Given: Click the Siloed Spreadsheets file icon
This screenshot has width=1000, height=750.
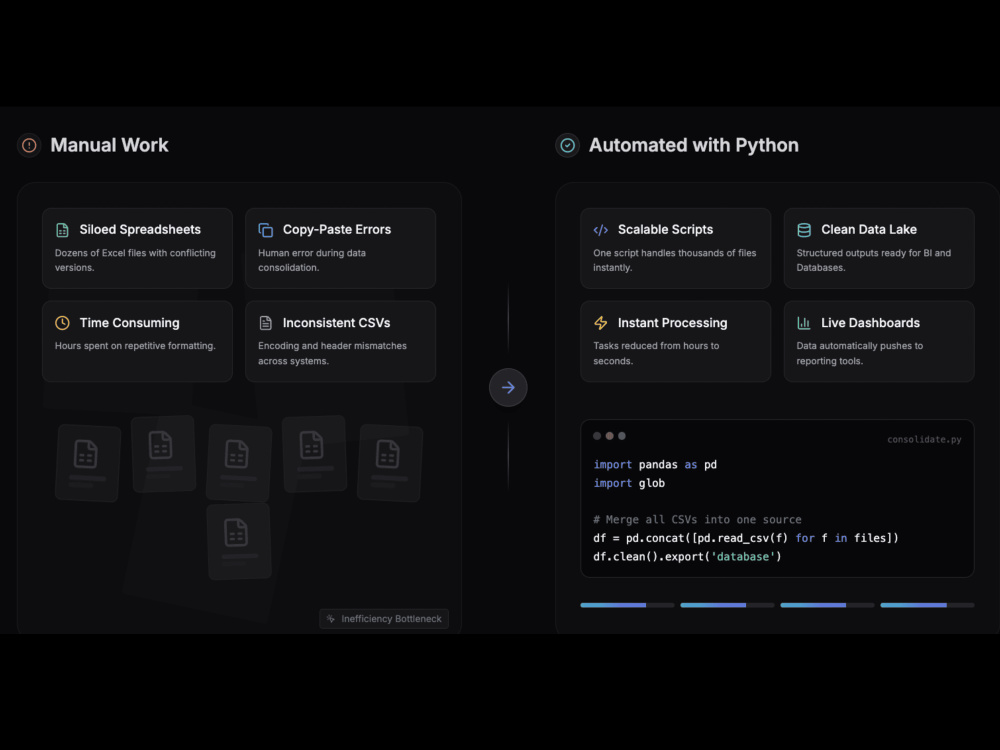Looking at the screenshot, I should pyautogui.click(x=62, y=230).
